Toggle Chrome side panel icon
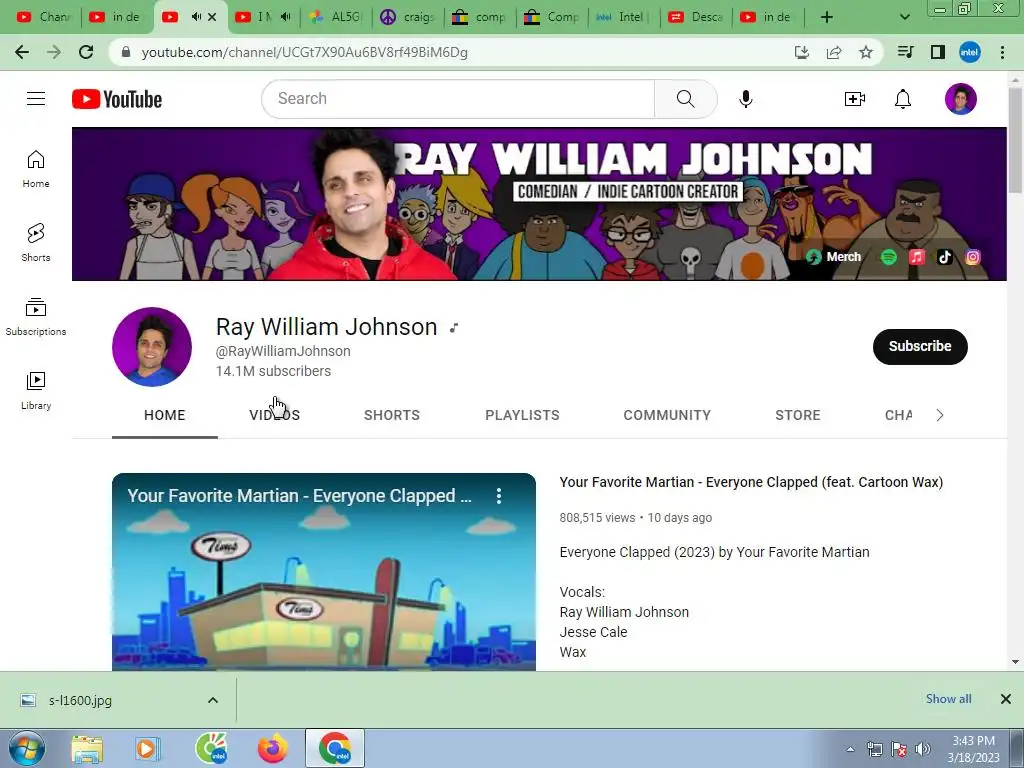This screenshot has height=768, width=1024. (x=938, y=52)
